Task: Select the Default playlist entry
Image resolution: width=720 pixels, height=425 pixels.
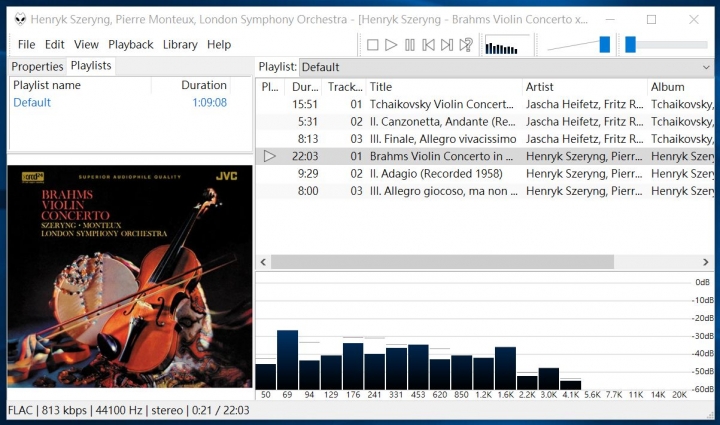Action: (x=32, y=102)
